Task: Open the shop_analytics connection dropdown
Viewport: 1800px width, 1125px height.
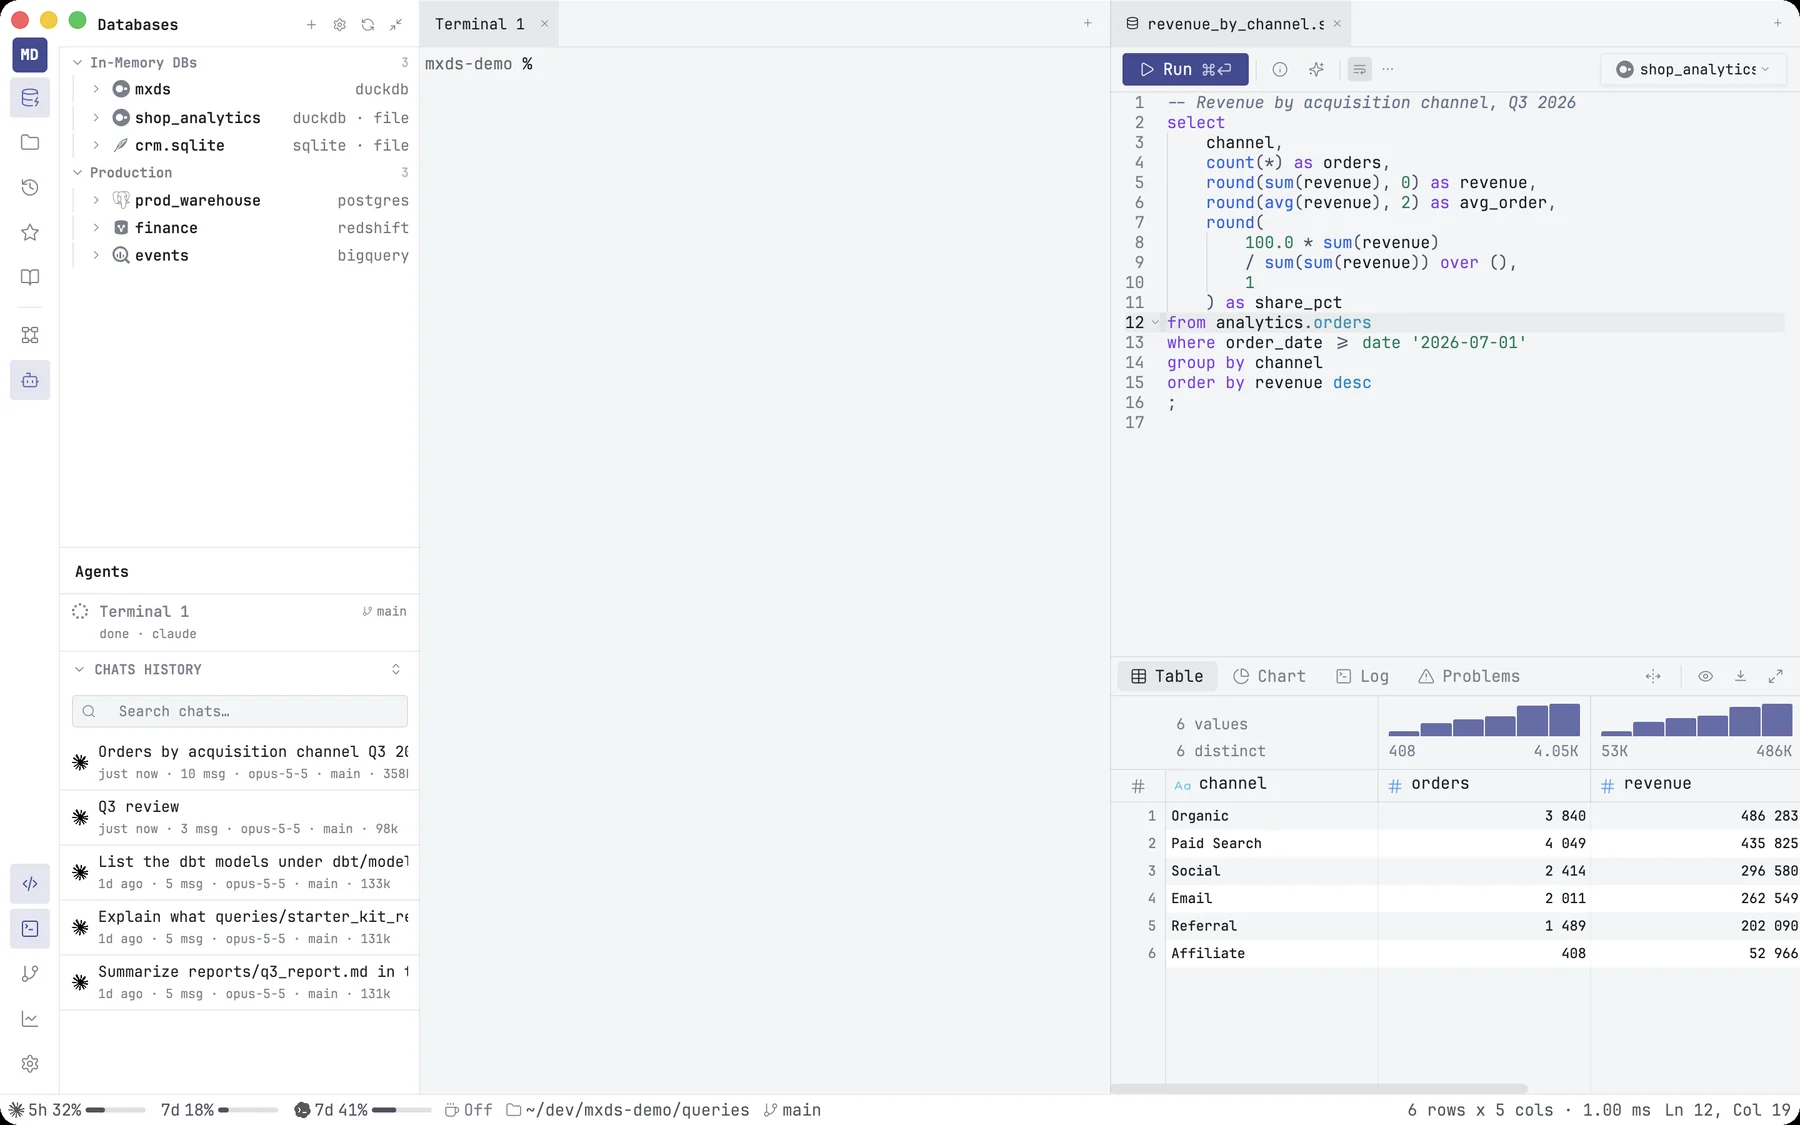Action: tap(1693, 69)
